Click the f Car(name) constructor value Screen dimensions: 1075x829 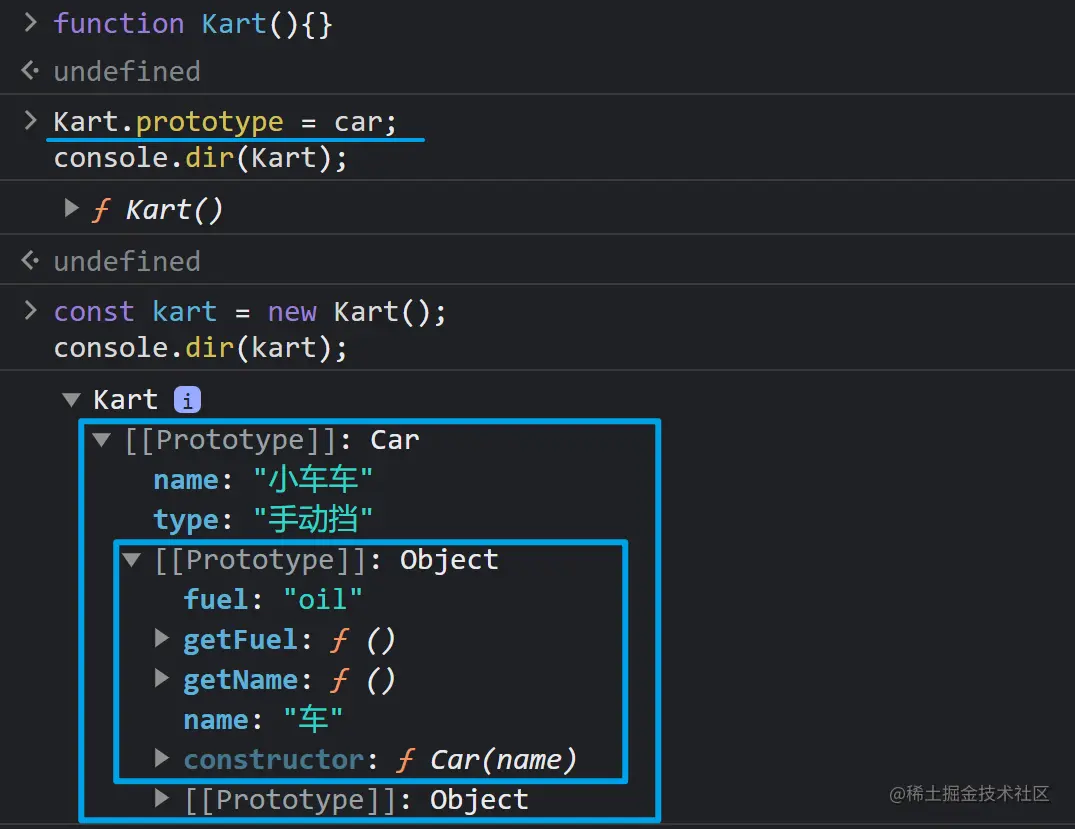point(487,760)
